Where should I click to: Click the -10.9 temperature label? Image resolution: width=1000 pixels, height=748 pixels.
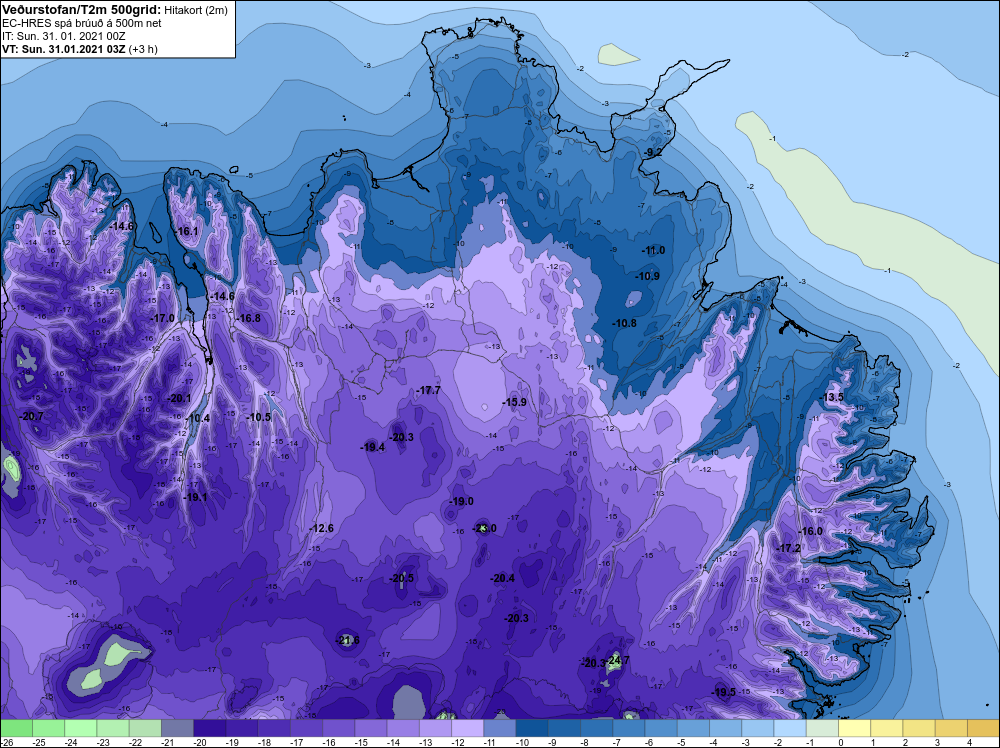tap(648, 276)
